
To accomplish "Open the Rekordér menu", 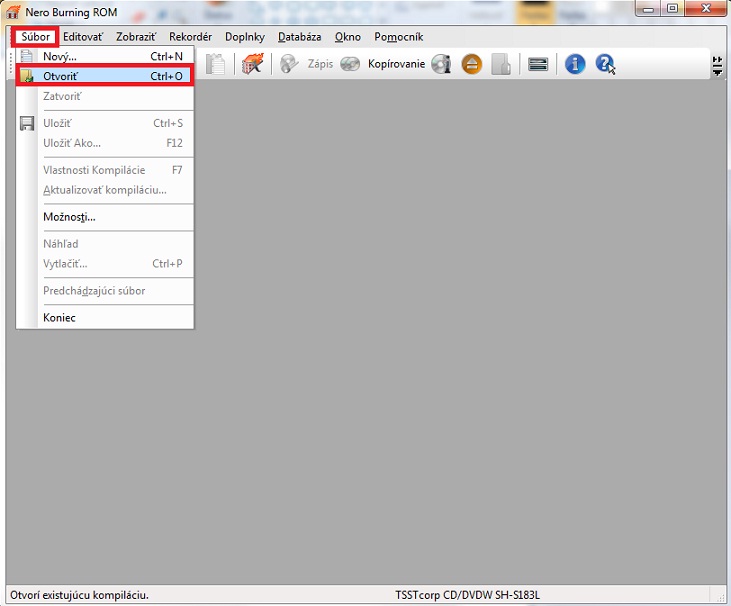I will (x=190, y=37).
